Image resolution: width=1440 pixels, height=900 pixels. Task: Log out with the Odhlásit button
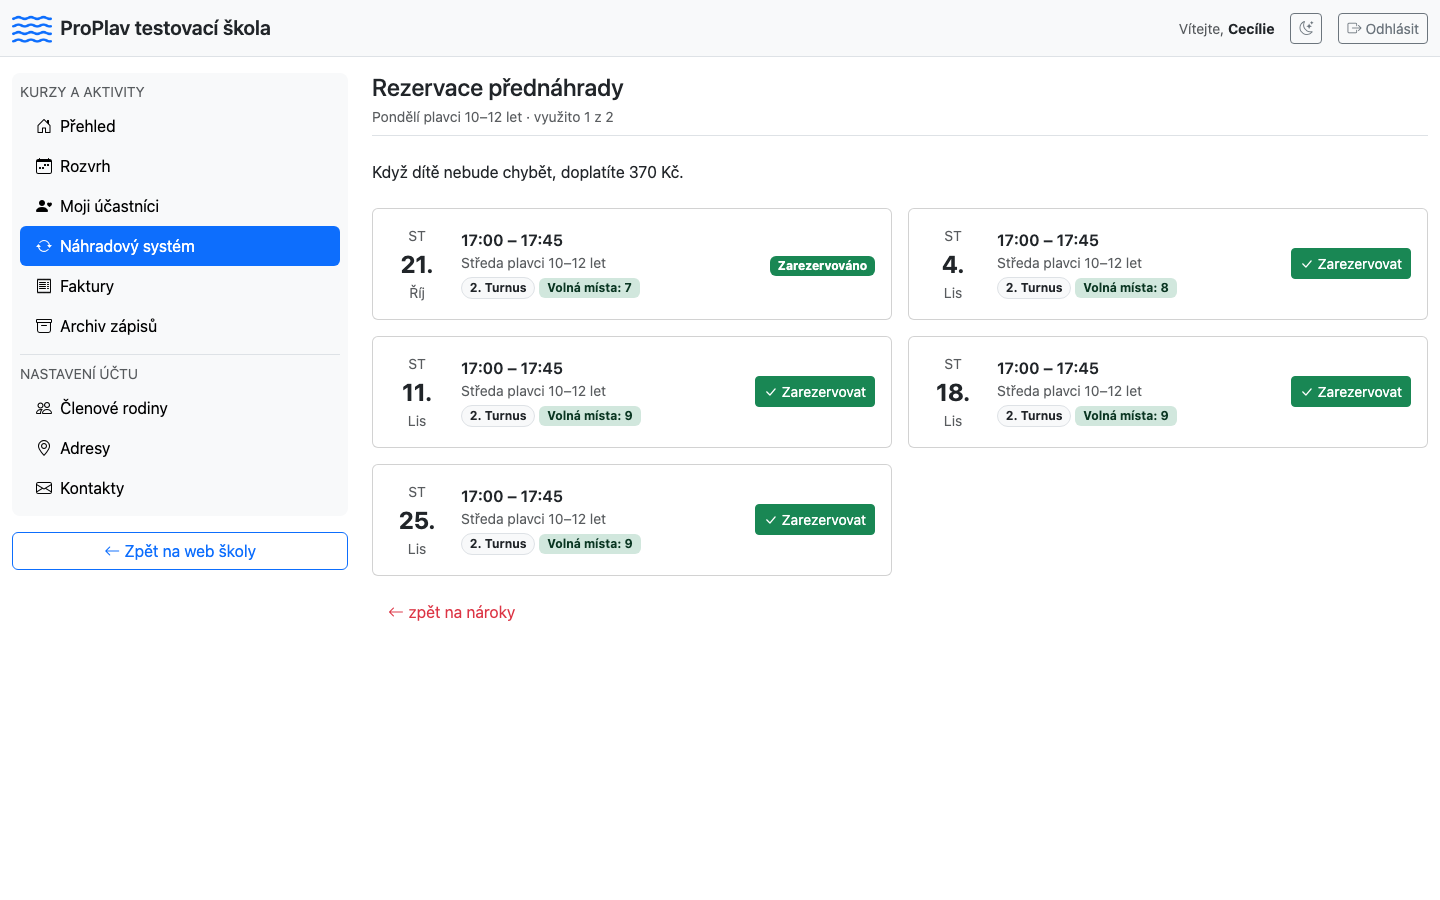tap(1383, 28)
